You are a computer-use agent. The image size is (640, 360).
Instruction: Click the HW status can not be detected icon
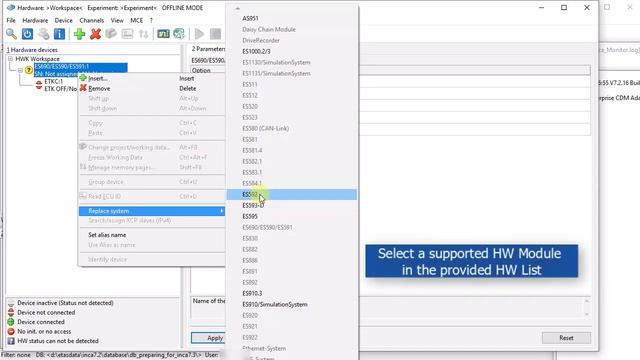(11, 341)
